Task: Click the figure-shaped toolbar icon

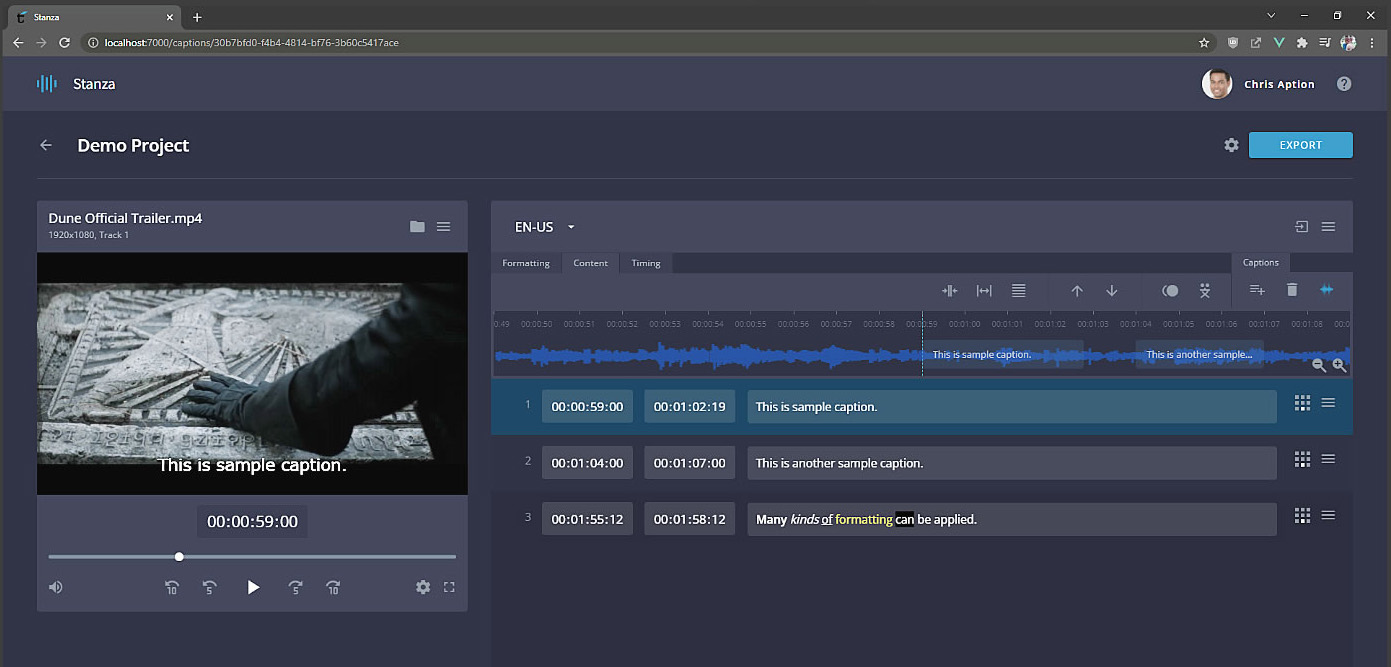Action: [x=1205, y=291]
